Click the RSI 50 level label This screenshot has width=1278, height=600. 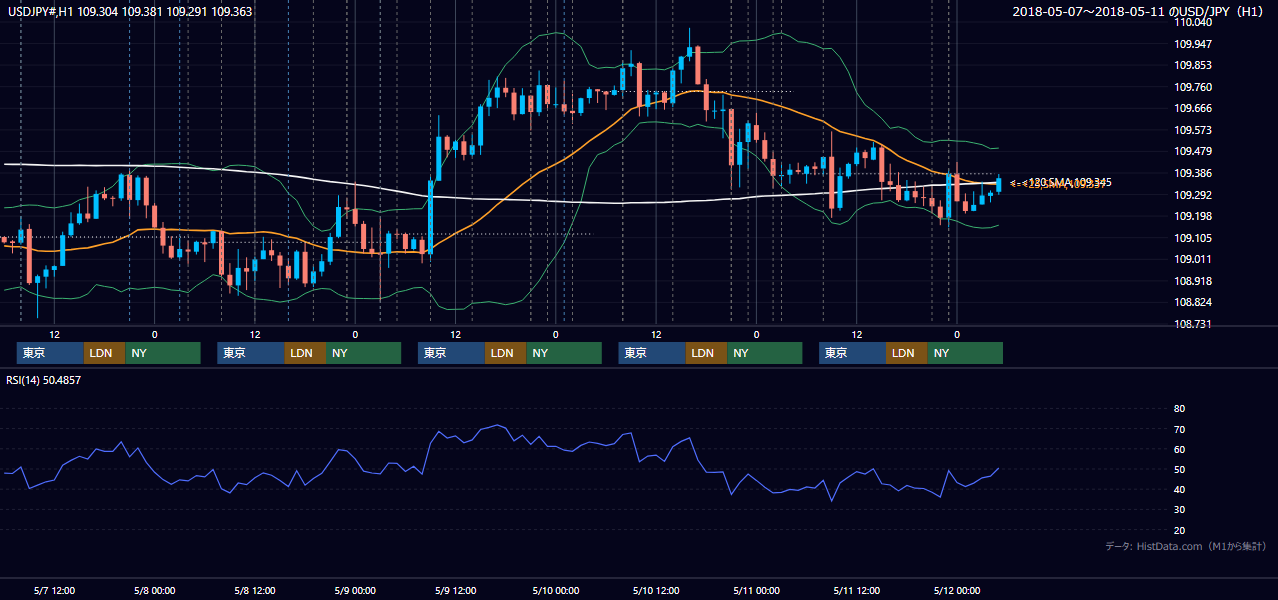coord(1179,469)
